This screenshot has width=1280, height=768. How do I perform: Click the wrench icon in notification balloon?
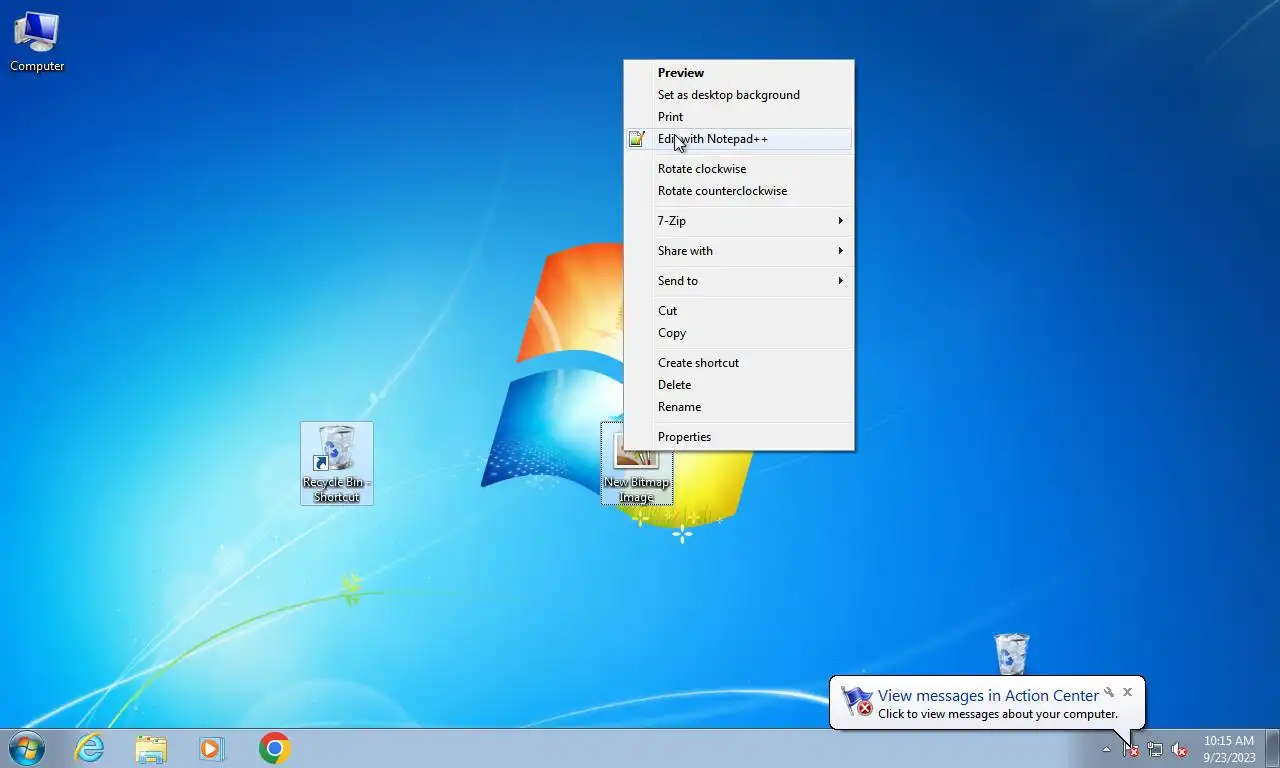[x=1109, y=692]
